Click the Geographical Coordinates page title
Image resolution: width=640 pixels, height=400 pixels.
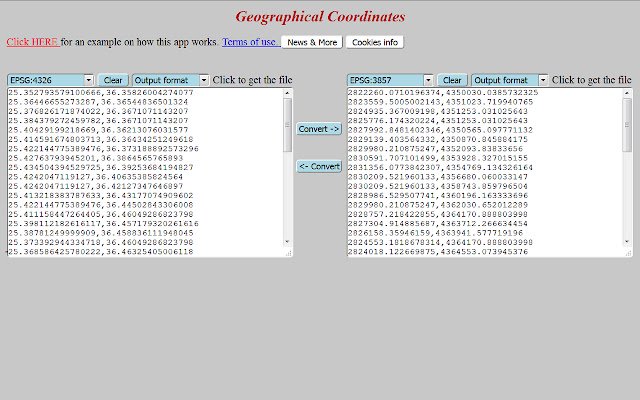(320, 17)
